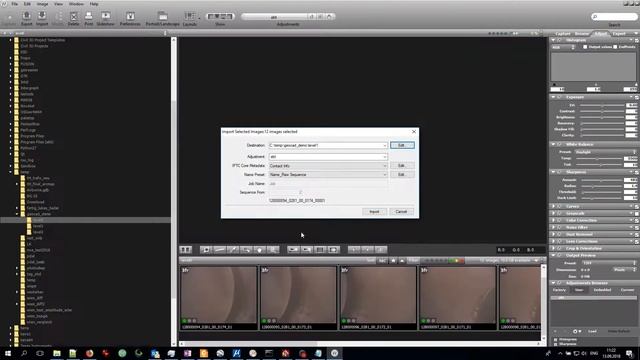Screen dimensions: 640x360
Task: Start the Slideshow from the toolbar
Action: pyautogui.click(x=106, y=16)
